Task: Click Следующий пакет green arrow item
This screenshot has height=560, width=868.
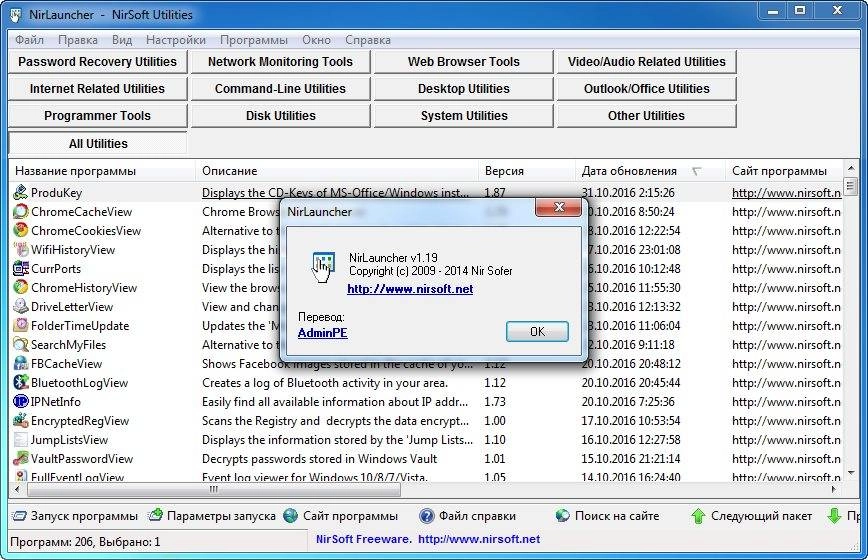Action: click(751, 516)
